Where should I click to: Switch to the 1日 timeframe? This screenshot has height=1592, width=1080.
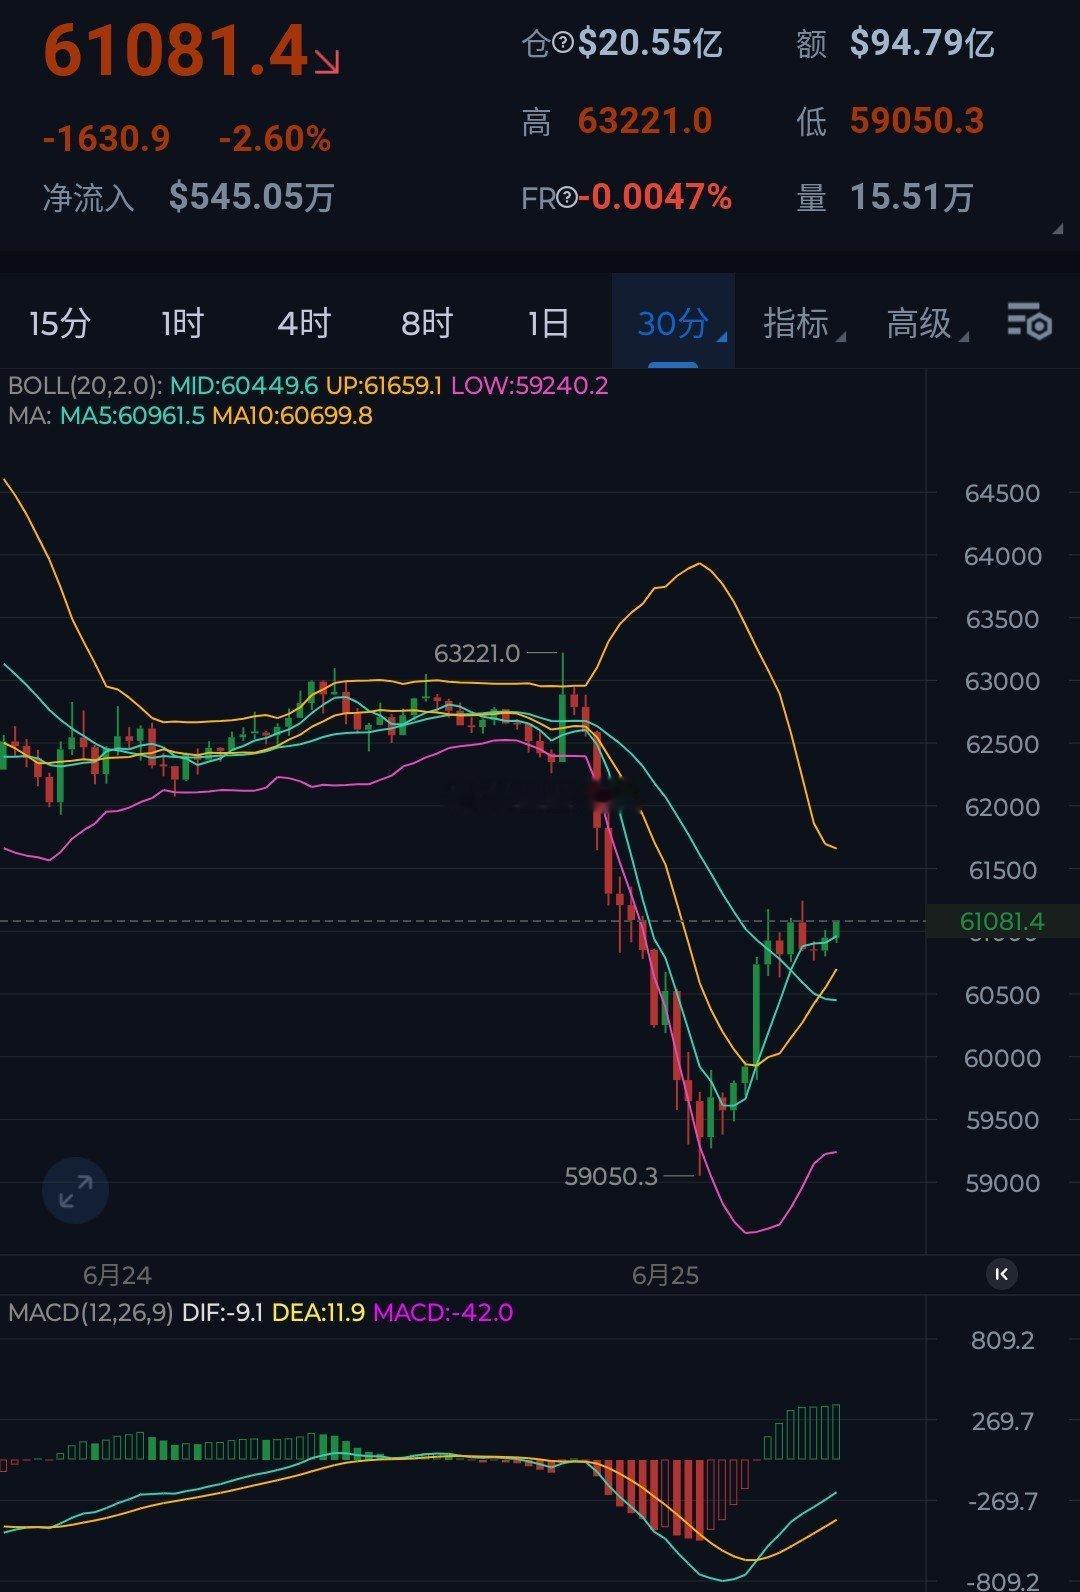pos(548,323)
